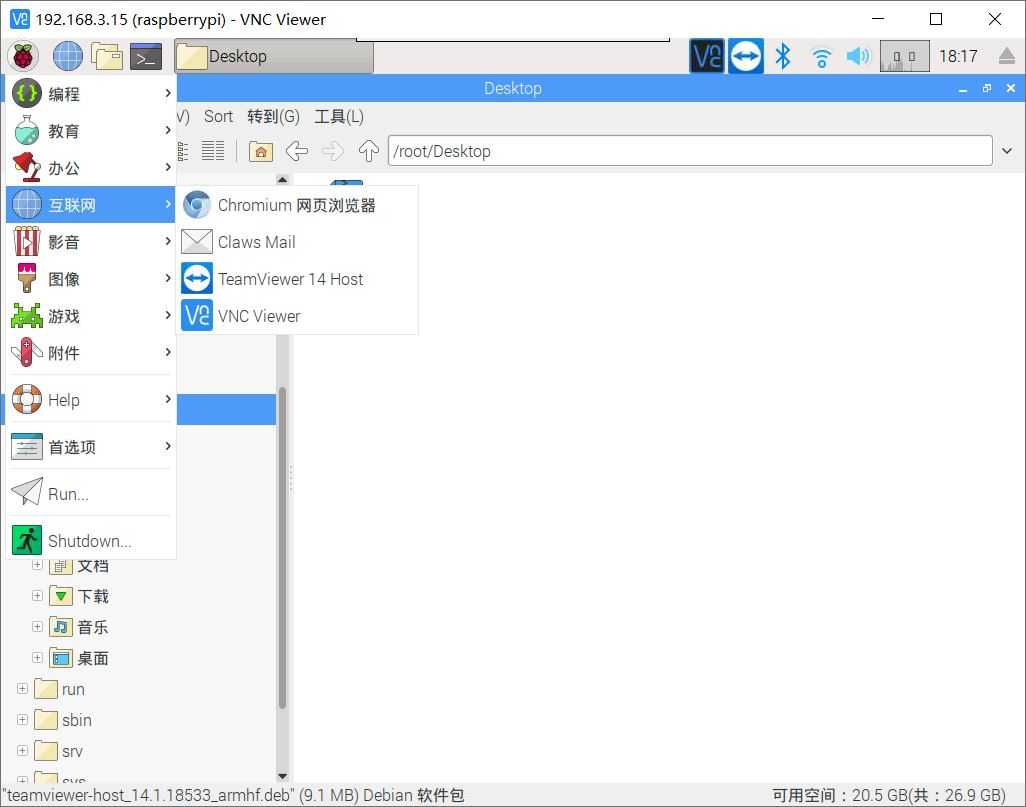
Task: Go forward to the next folder
Action: click(x=332, y=151)
